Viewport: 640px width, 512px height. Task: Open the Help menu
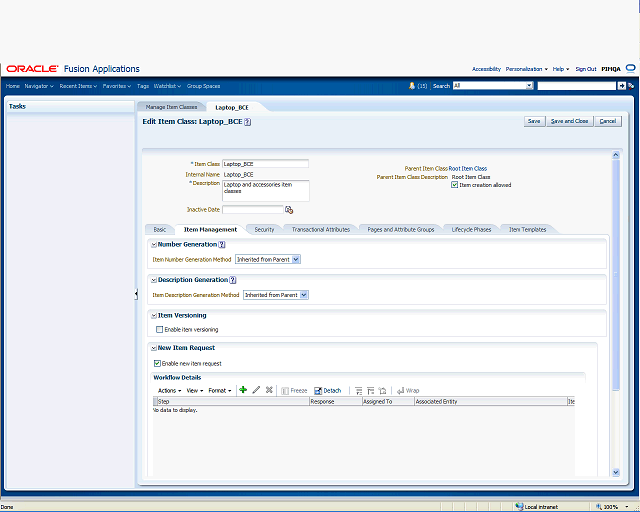561,69
